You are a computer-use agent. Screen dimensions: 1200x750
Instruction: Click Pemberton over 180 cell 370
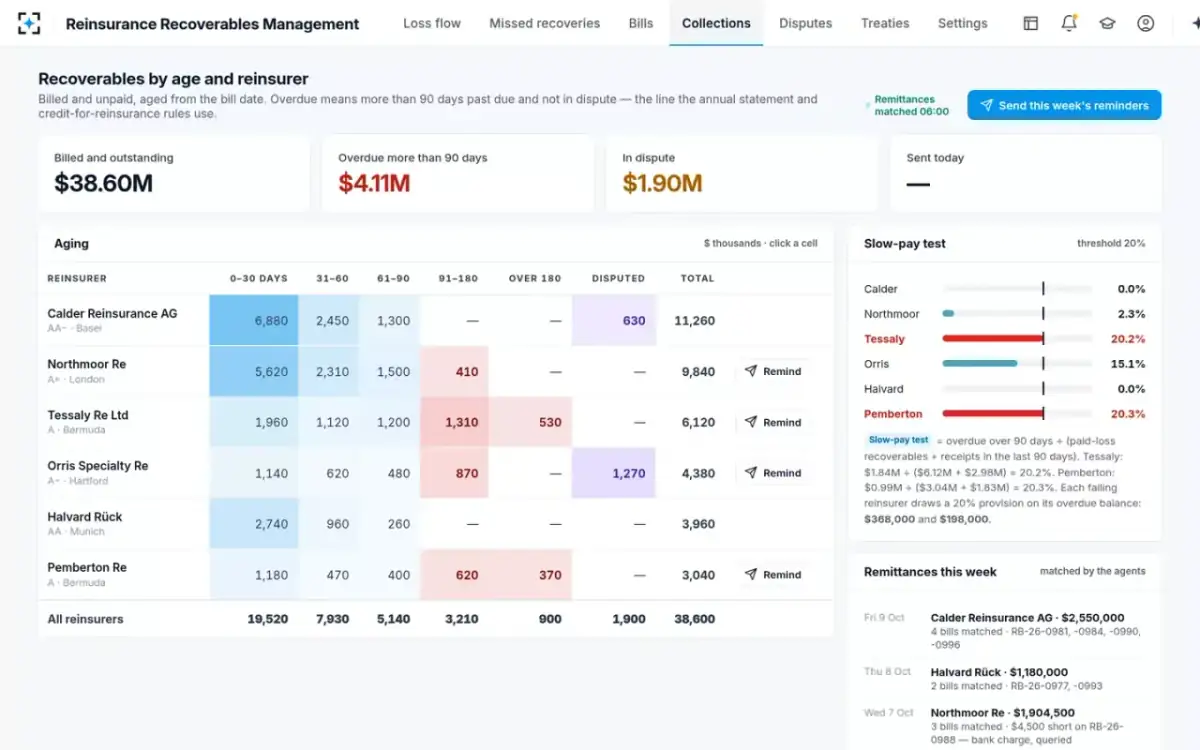(531, 575)
